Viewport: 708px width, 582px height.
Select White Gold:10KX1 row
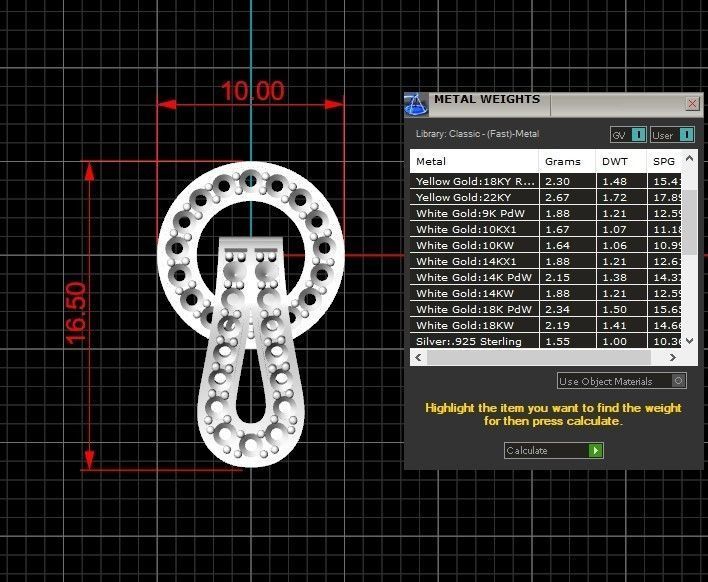[545, 229]
